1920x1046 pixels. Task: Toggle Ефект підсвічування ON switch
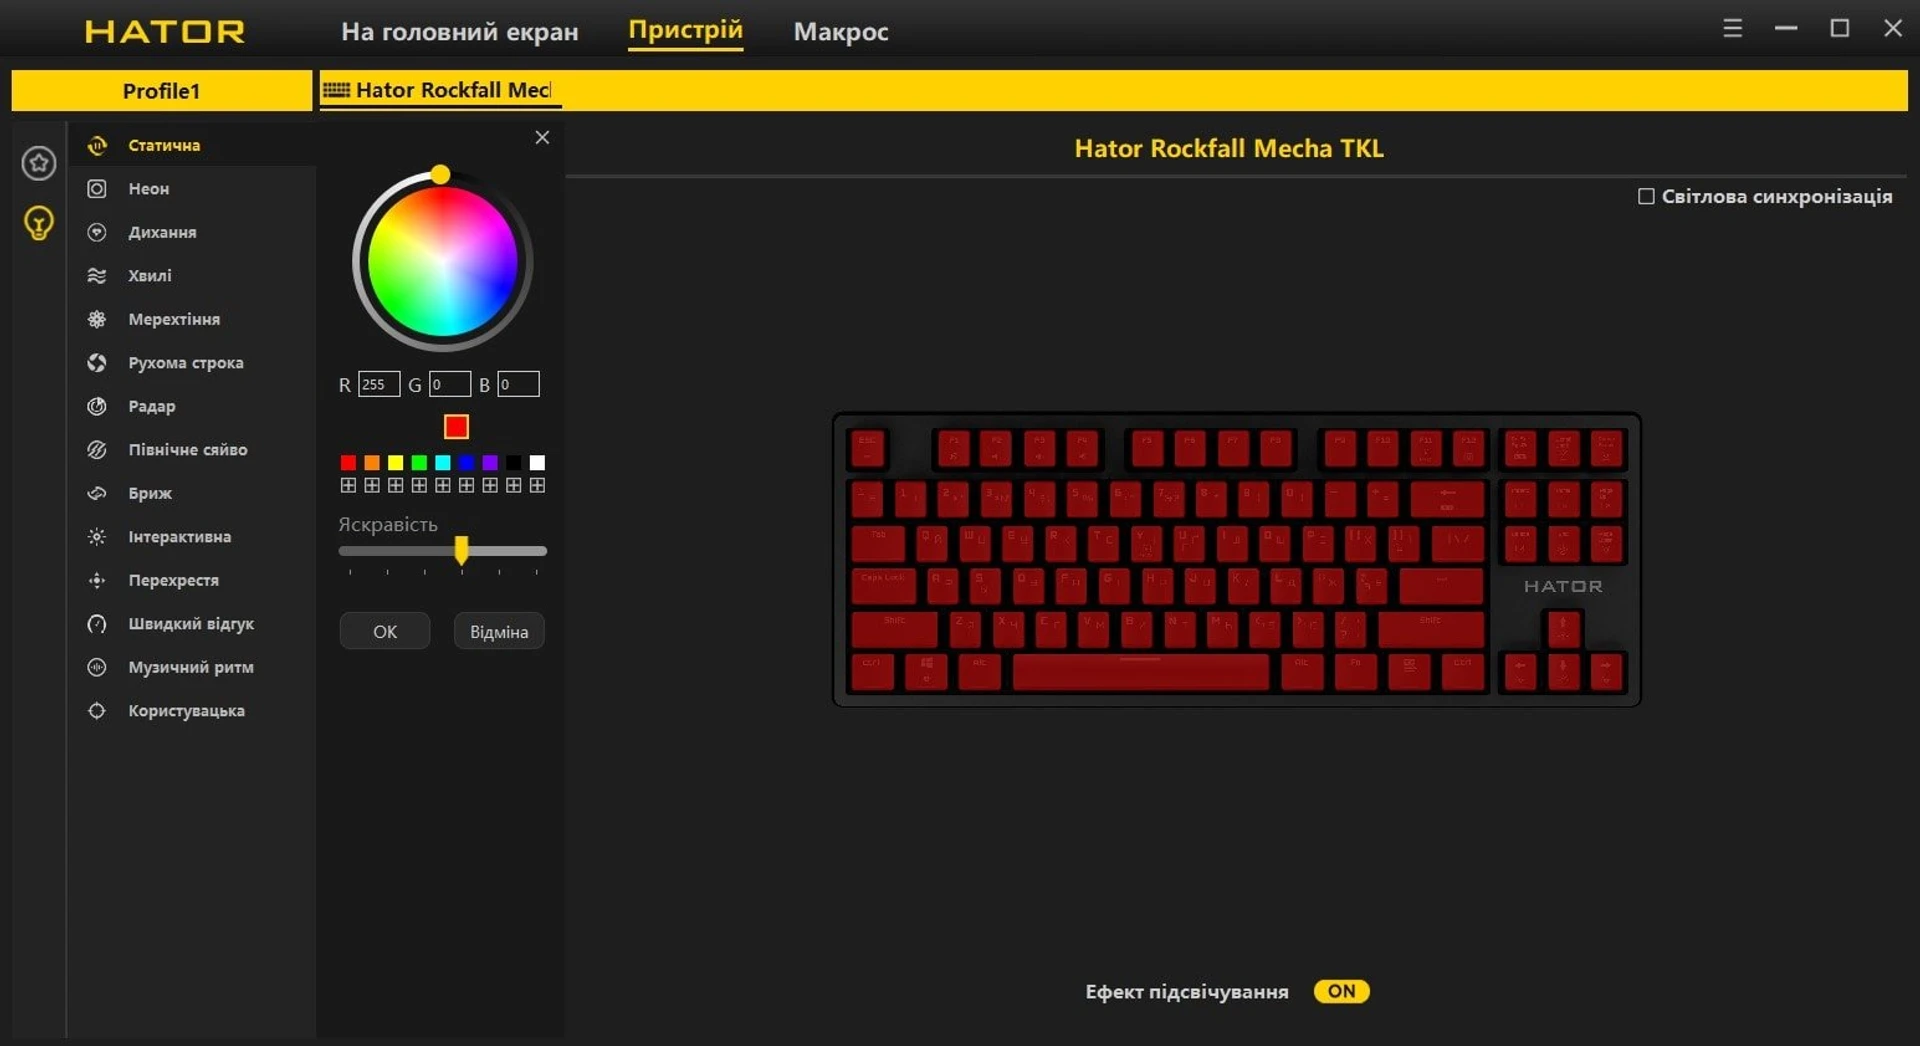(x=1341, y=991)
